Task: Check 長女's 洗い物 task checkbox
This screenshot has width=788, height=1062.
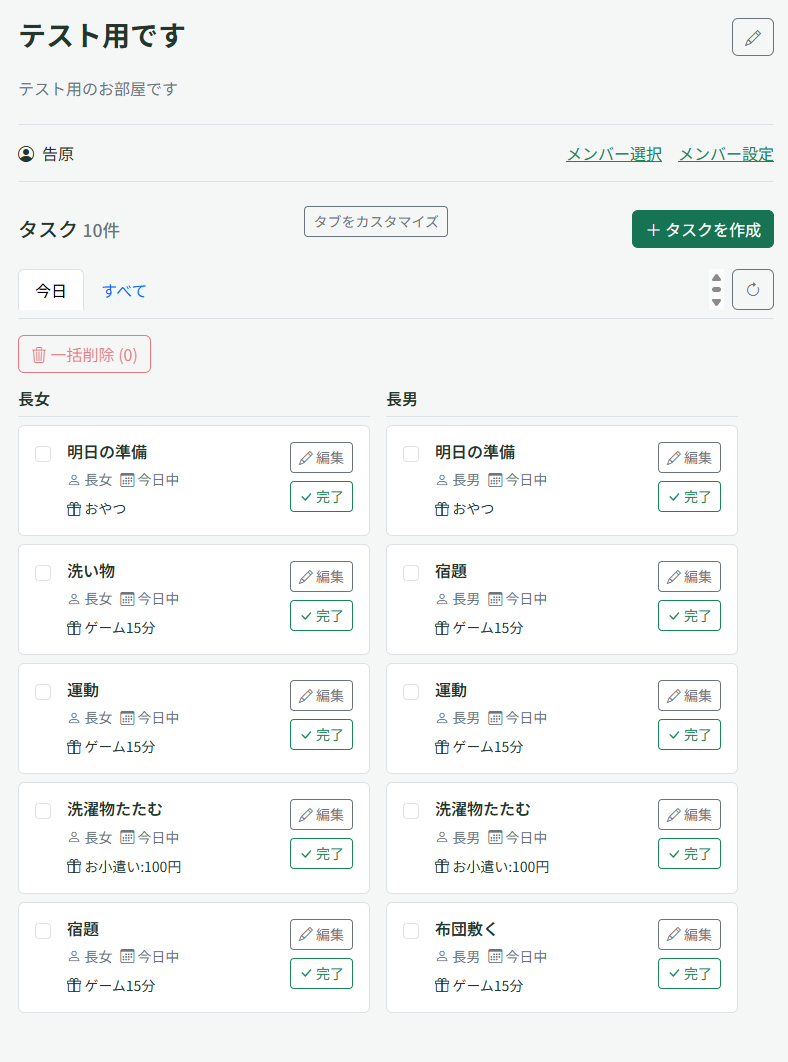Action: (43, 572)
